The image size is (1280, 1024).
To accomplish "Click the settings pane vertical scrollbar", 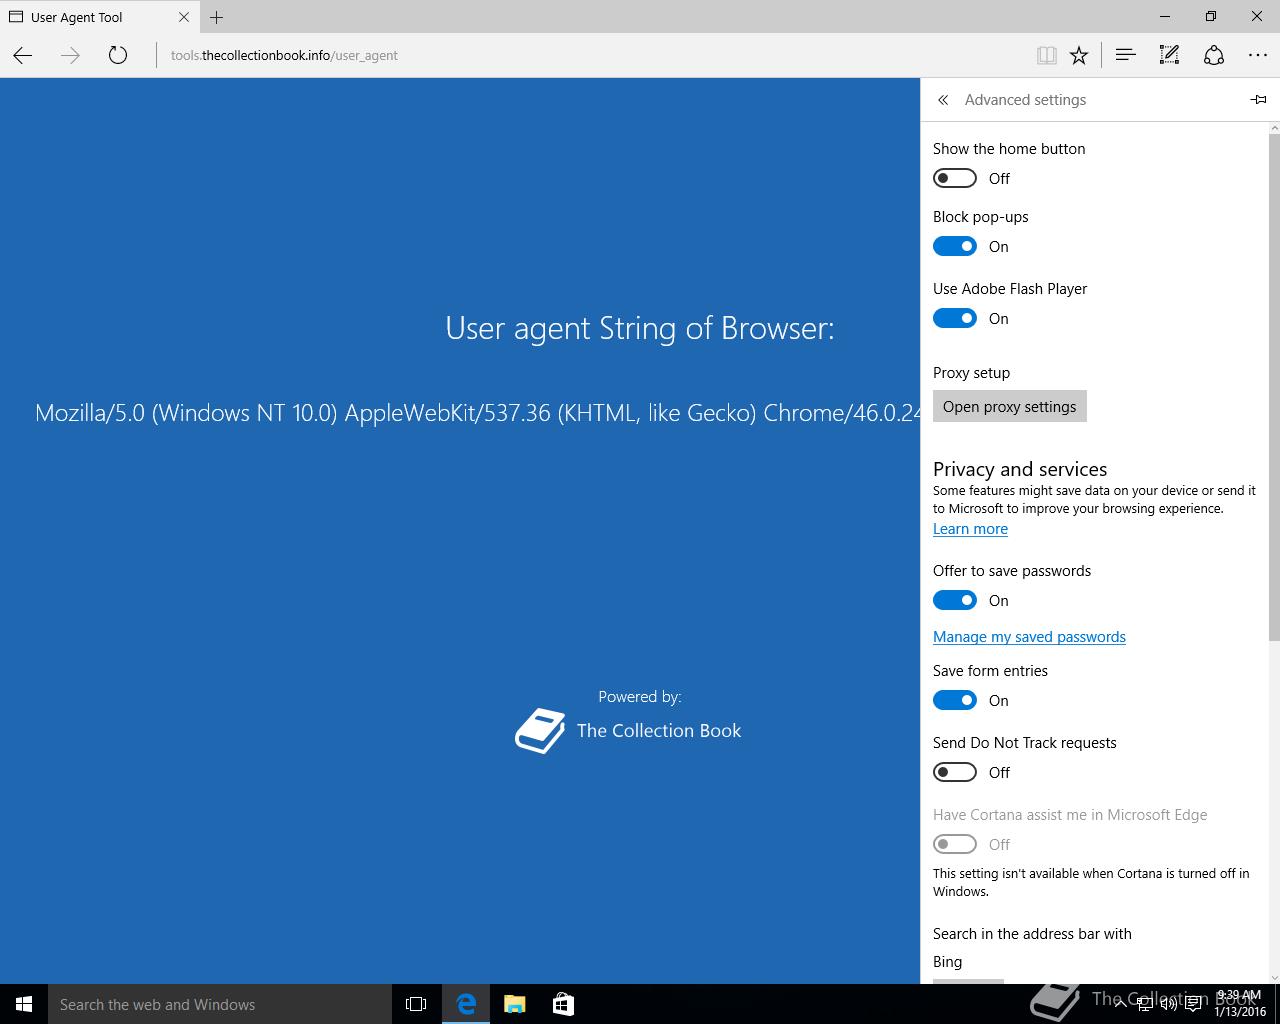I will (1274, 388).
